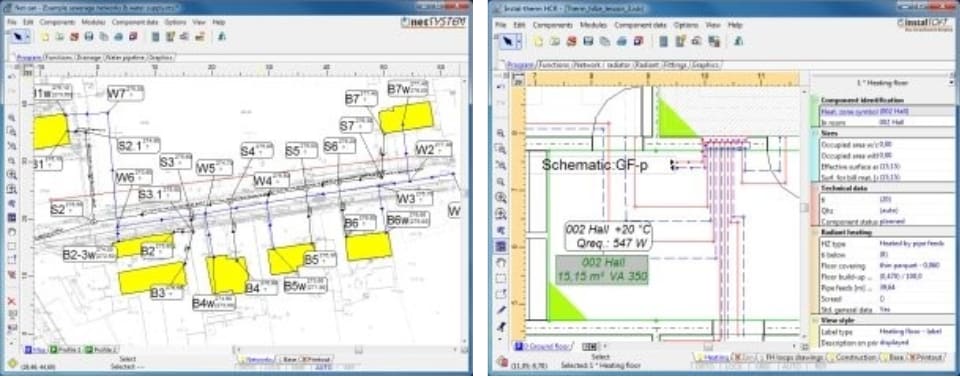Click Save diskette icon in Instal-therm toolbar
Screen dimensions: 960x378
[x=588, y=42]
